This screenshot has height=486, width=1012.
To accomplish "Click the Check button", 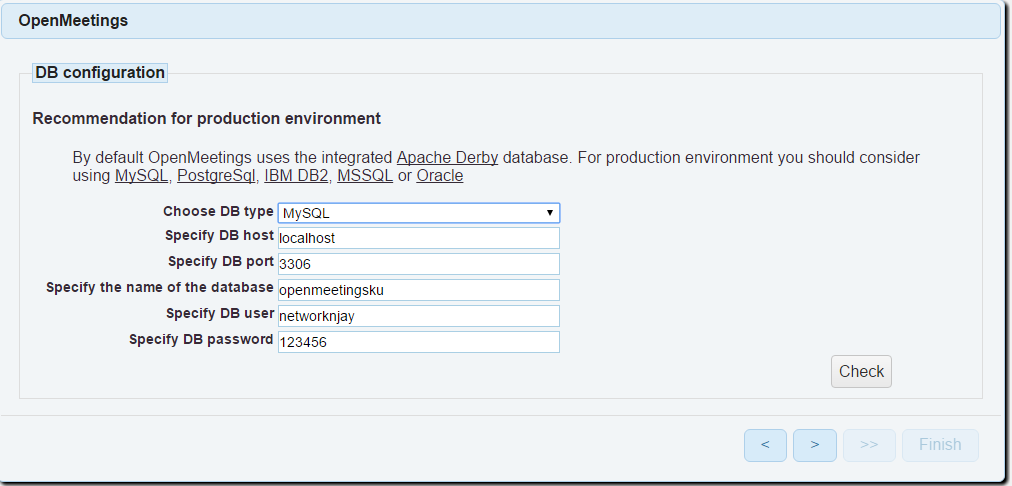I will [861, 371].
